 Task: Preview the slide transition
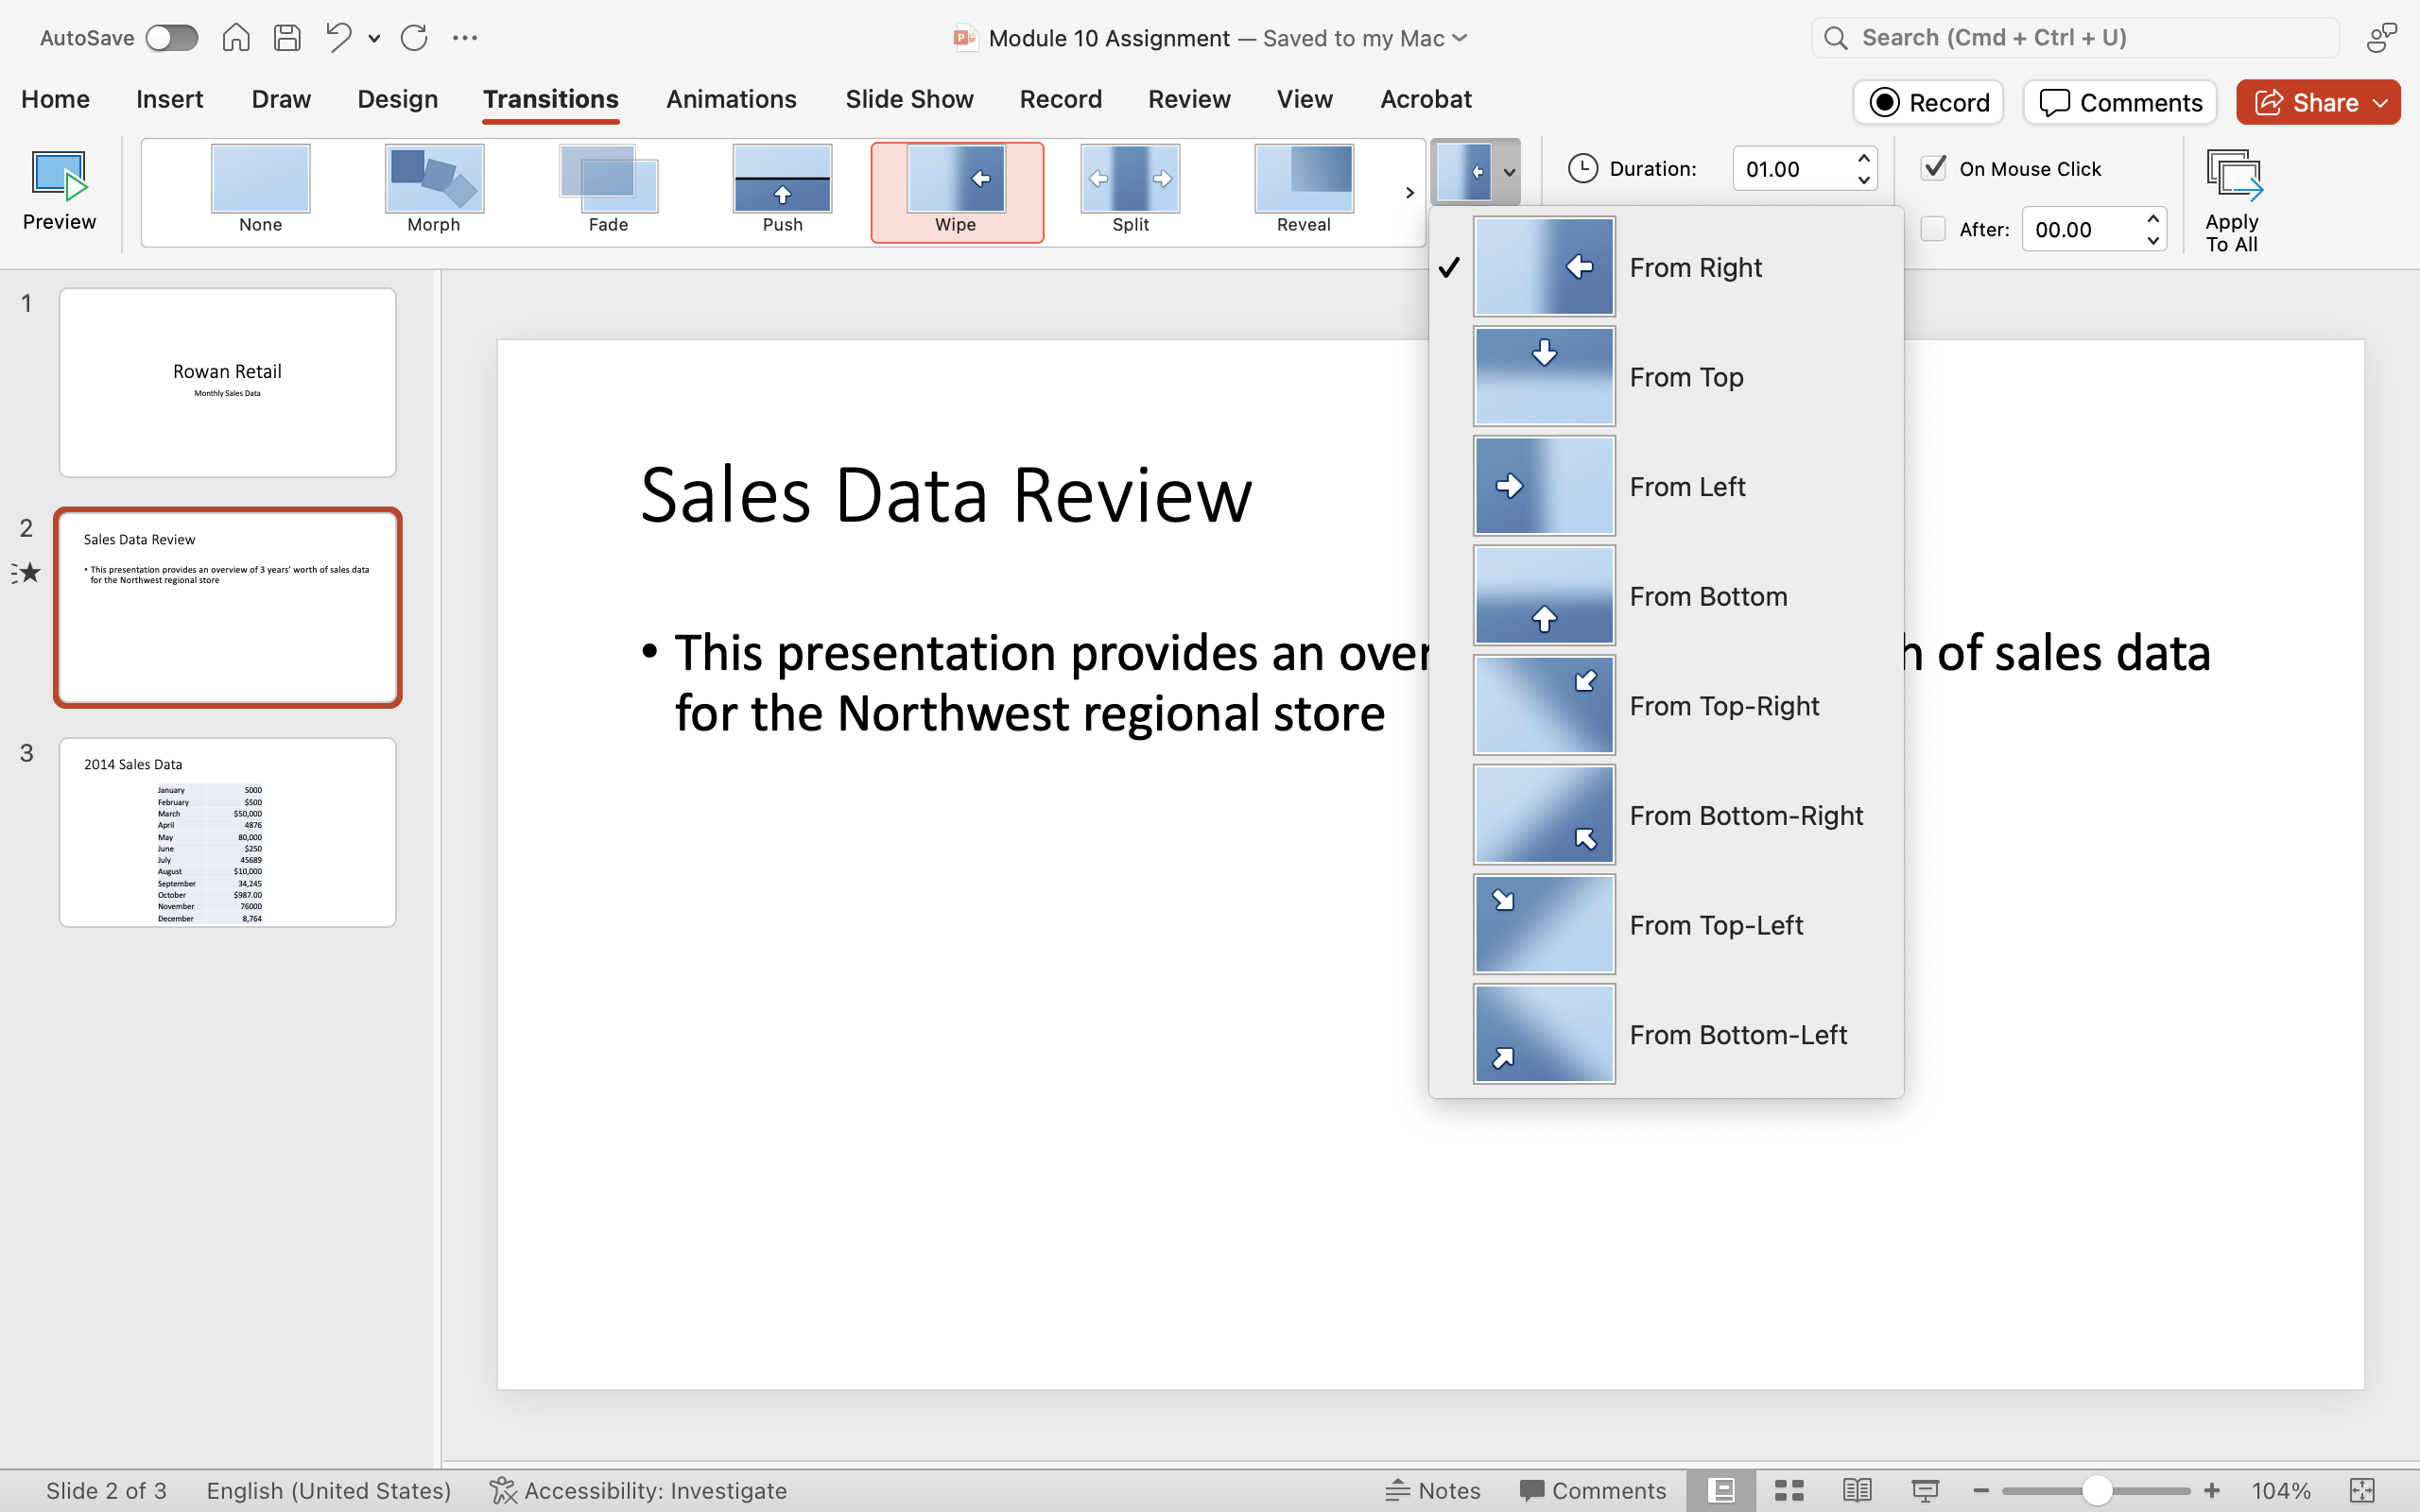point(59,191)
